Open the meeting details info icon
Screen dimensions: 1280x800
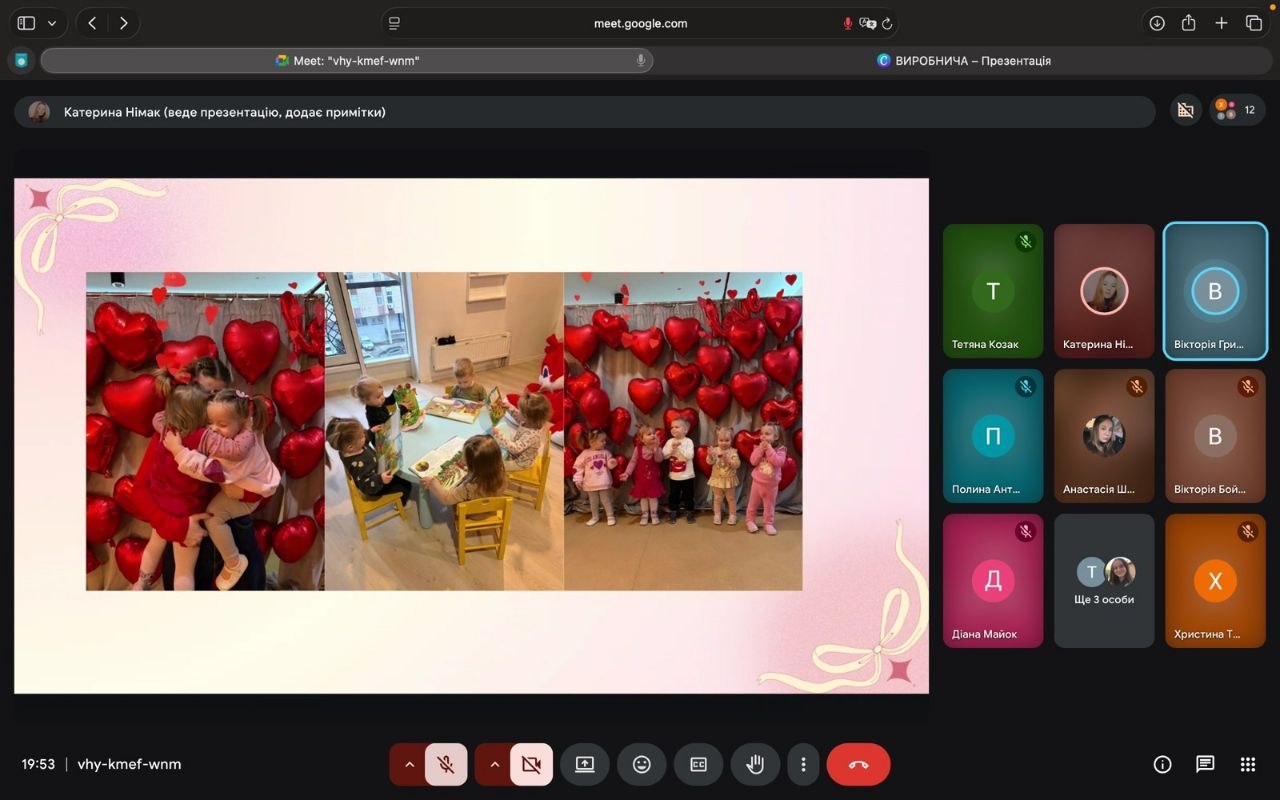click(1162, 764)
